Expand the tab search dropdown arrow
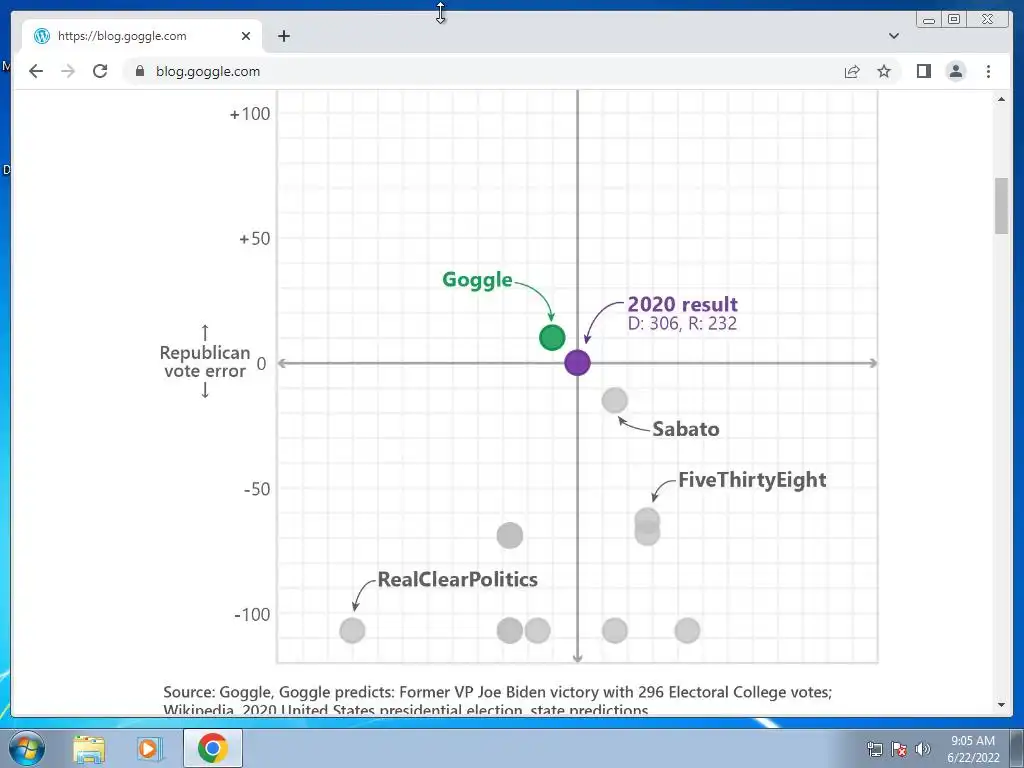 click(894, 36)
